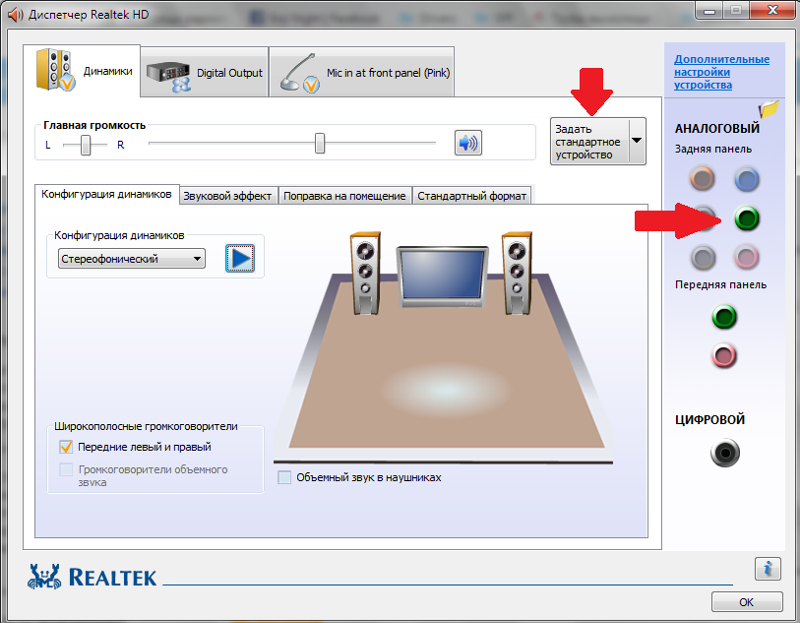Click the orange rear panel jack
Image resolution: width=800 pixels, height=623 pixels.
pyautogui.click(x=702, y=179)
